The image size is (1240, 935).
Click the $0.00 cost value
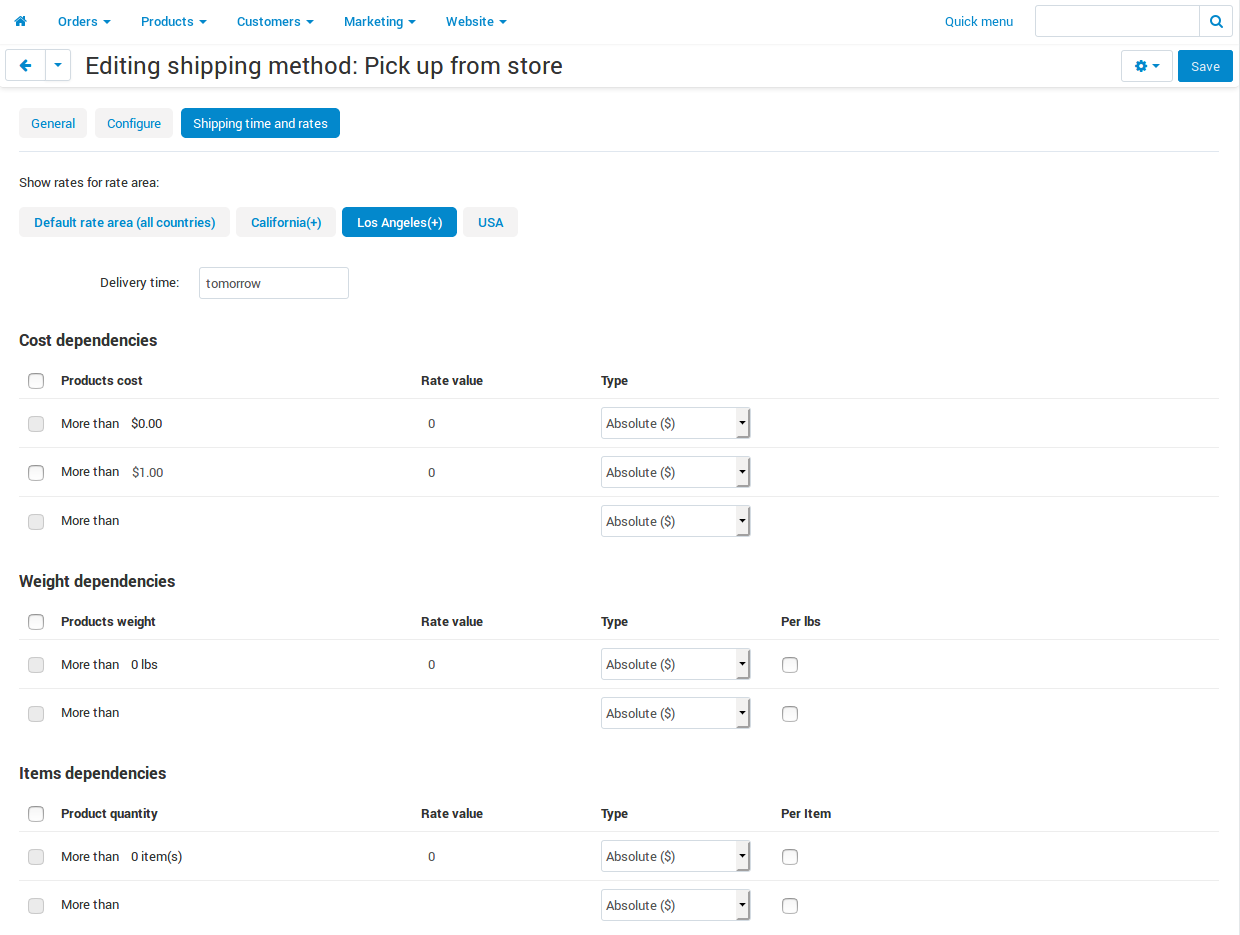[x=147, y=424]
